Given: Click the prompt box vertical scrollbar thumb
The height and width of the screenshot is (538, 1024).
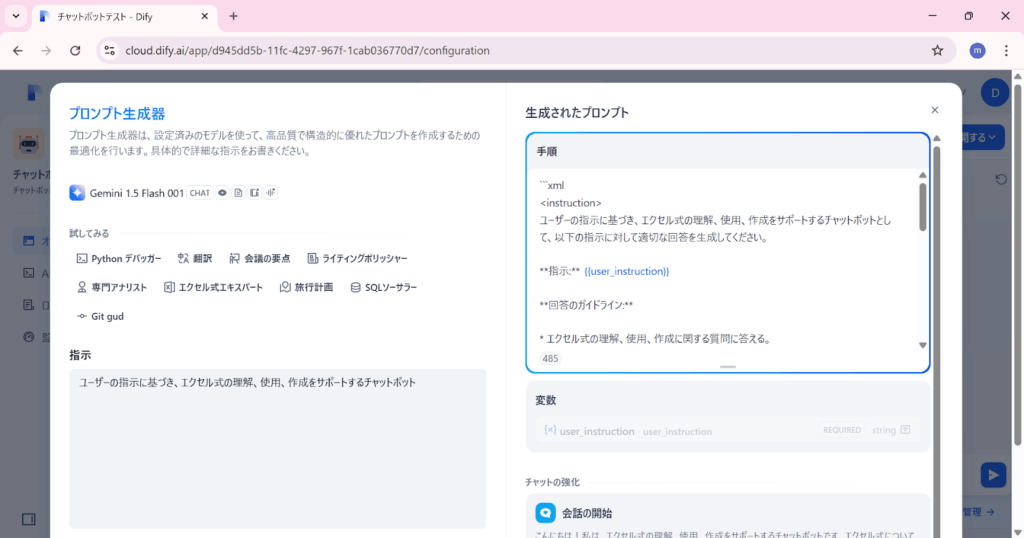Looking at the screenshot, I should coord(923,207).
